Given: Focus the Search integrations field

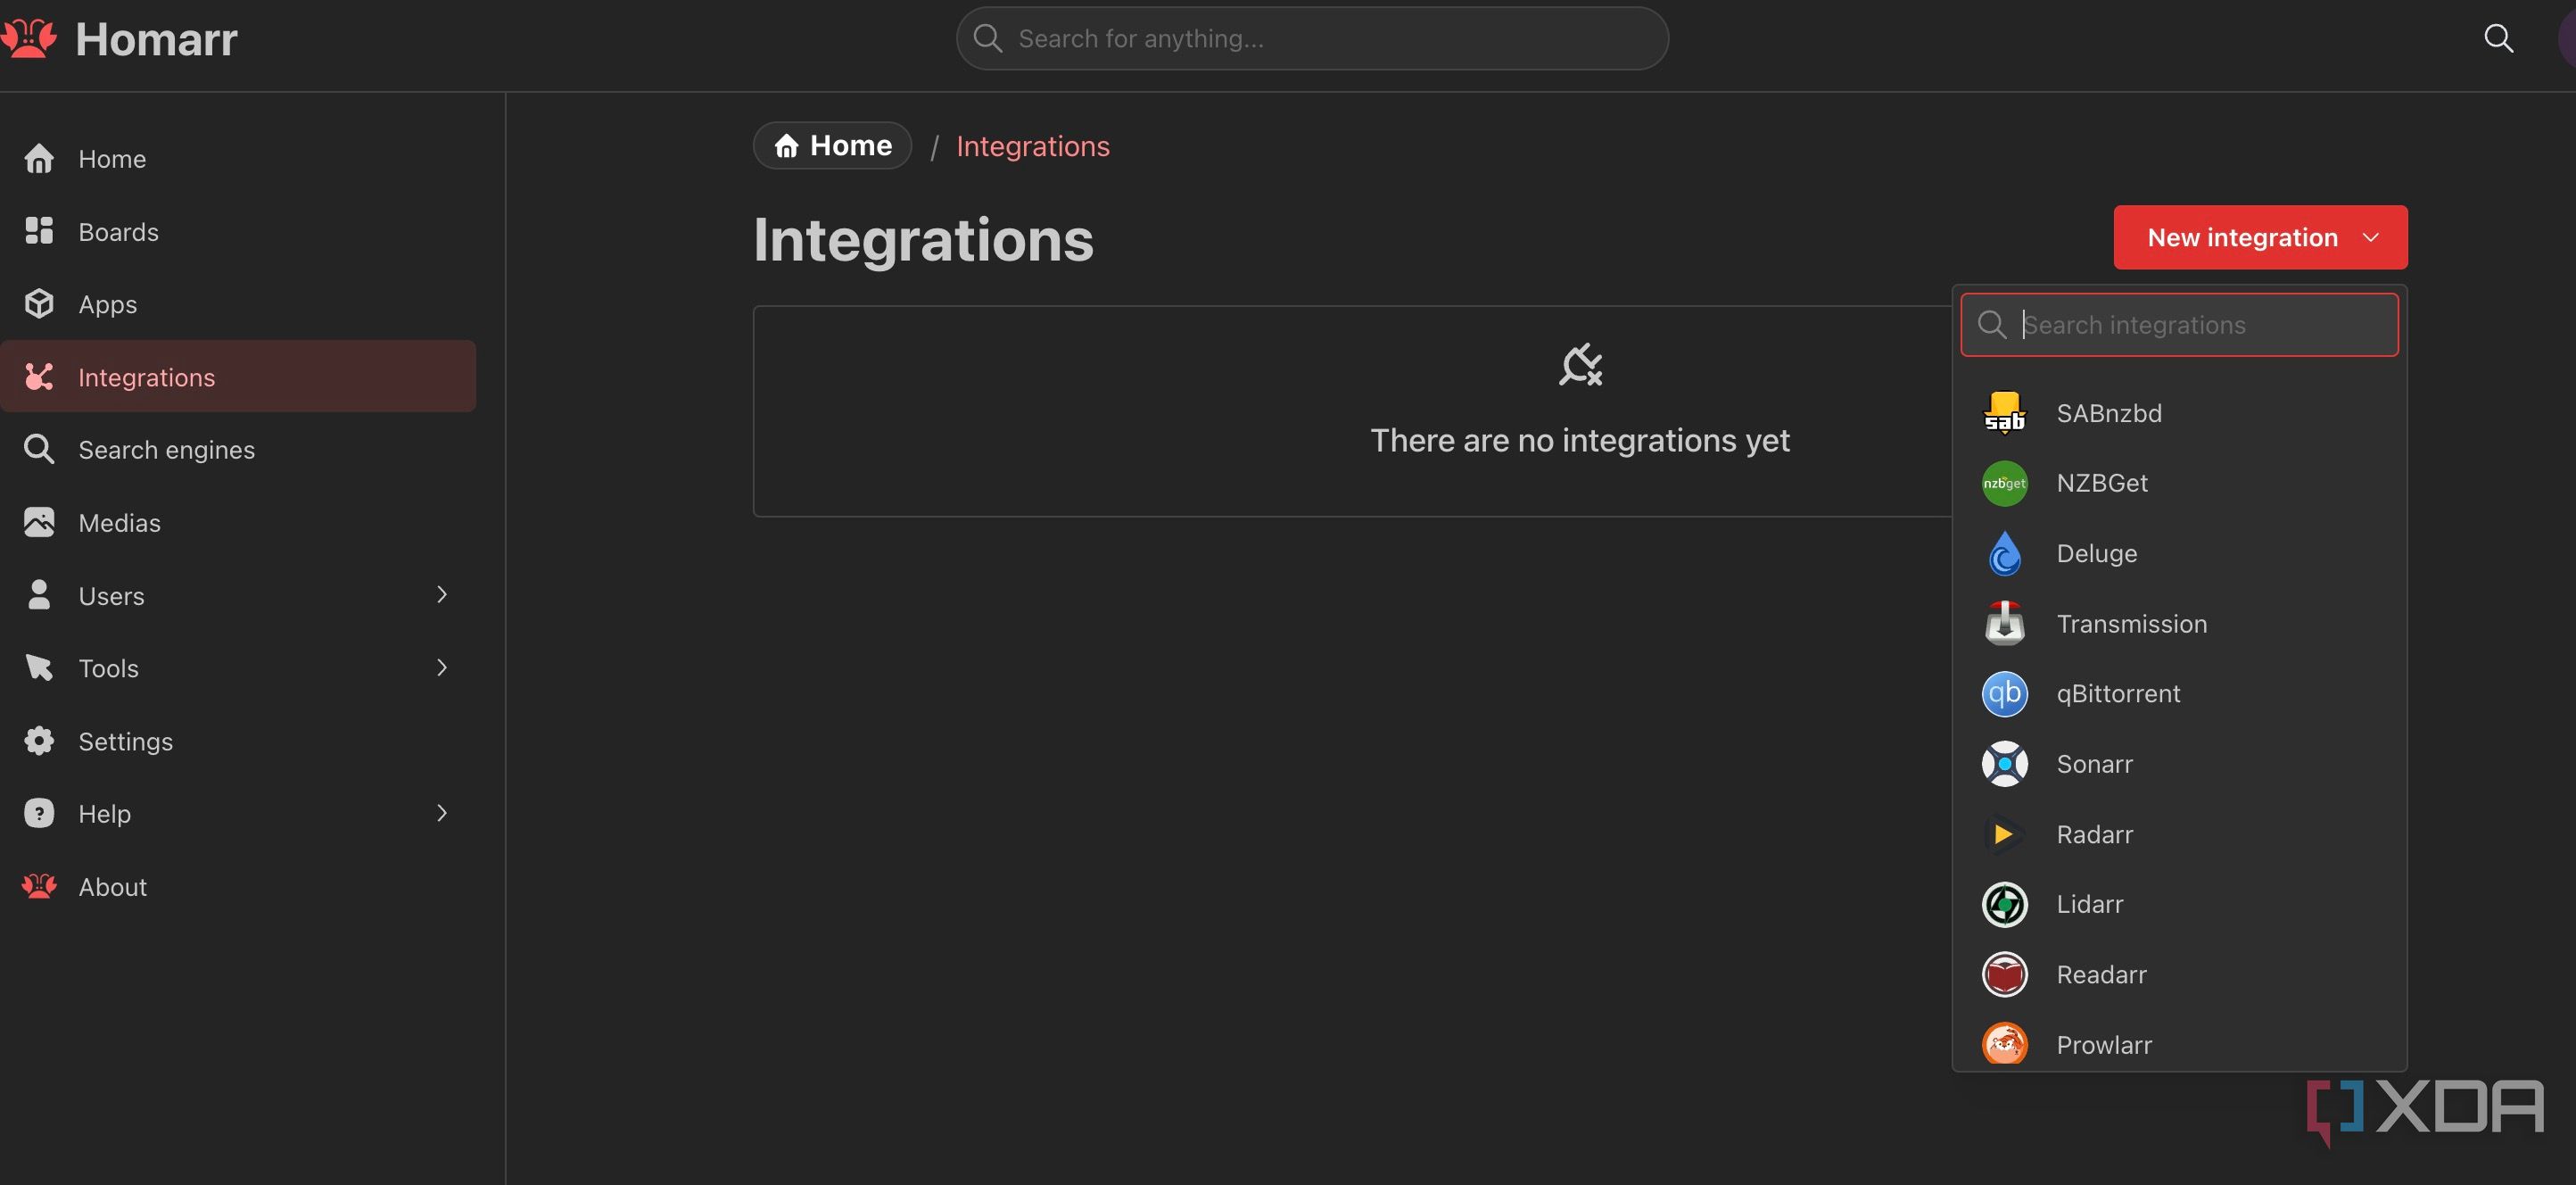Looking at the screenshot, I should (x=2179, y=325).
